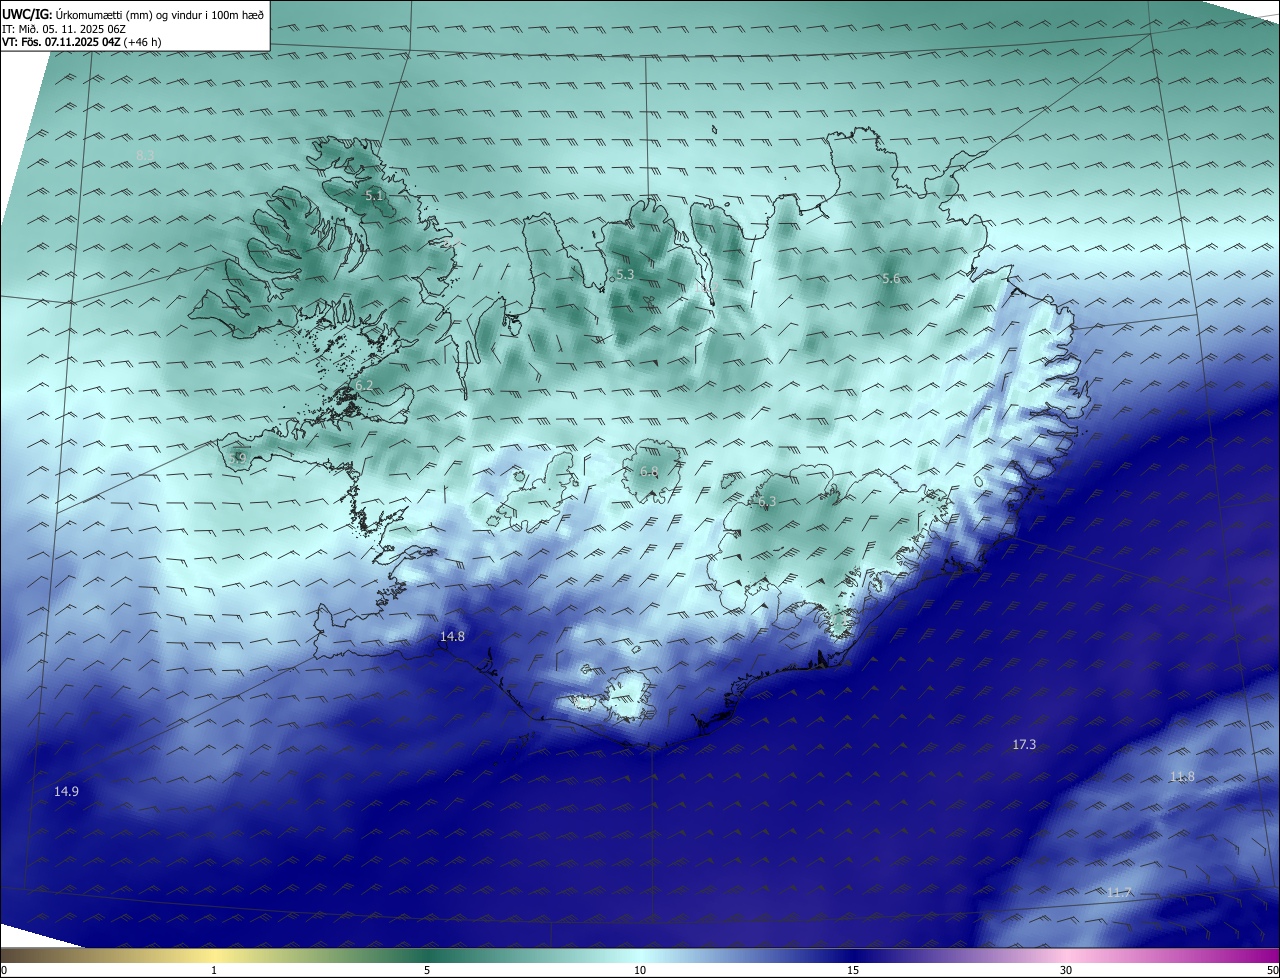The width and height of the screenshot is (1280, 978).
Task: Click the 11.7 value label on the map
Action: click(x=1119, y=892)
